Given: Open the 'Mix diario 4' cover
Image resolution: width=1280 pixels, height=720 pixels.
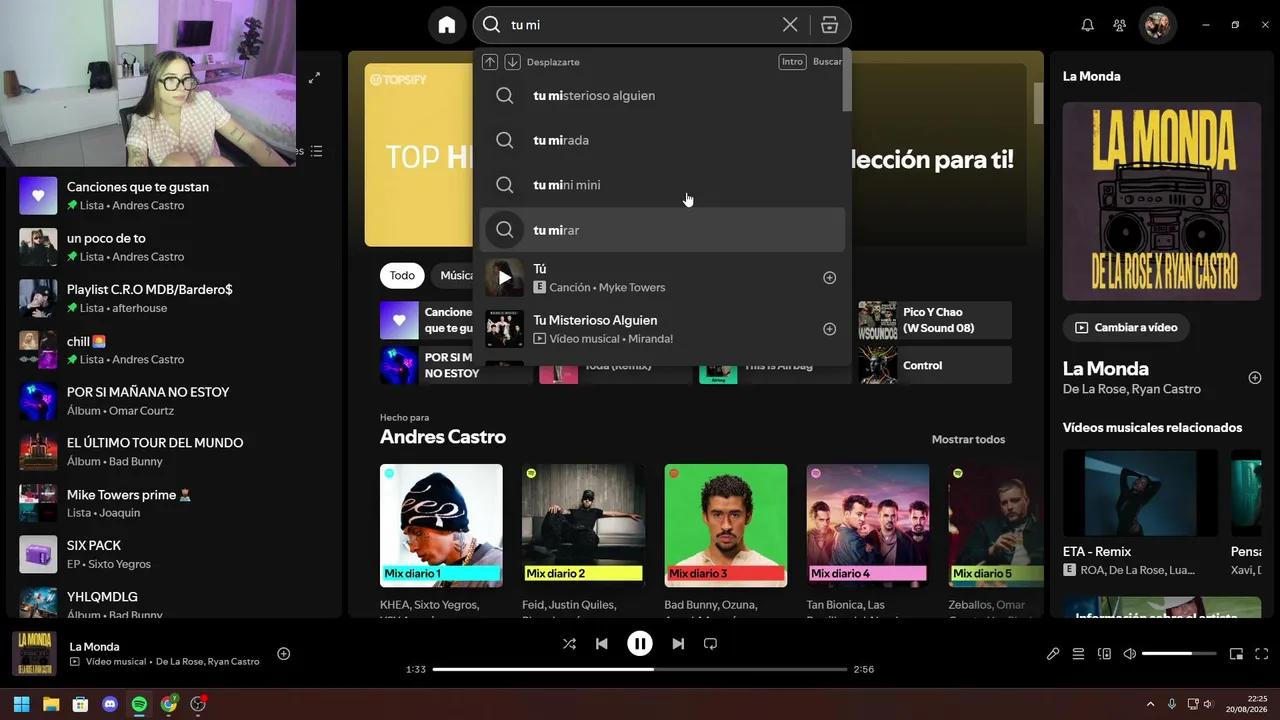Looking at the screenshot, I should (868, 525).
